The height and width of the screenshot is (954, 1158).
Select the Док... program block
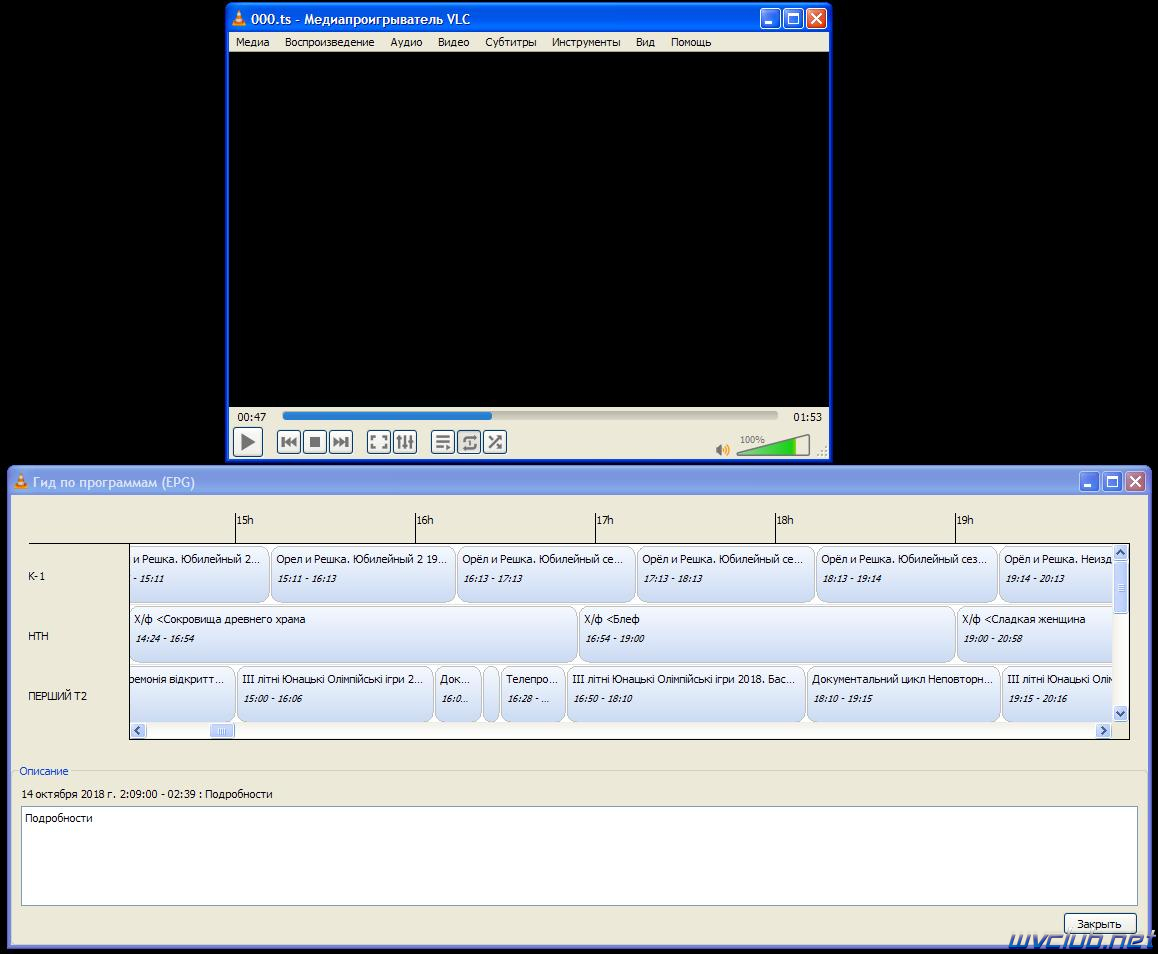pos(458,694)
